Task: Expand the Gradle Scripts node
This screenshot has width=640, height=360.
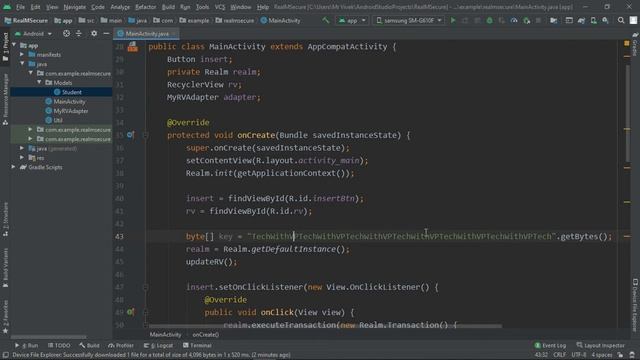Action: (13, 167)
